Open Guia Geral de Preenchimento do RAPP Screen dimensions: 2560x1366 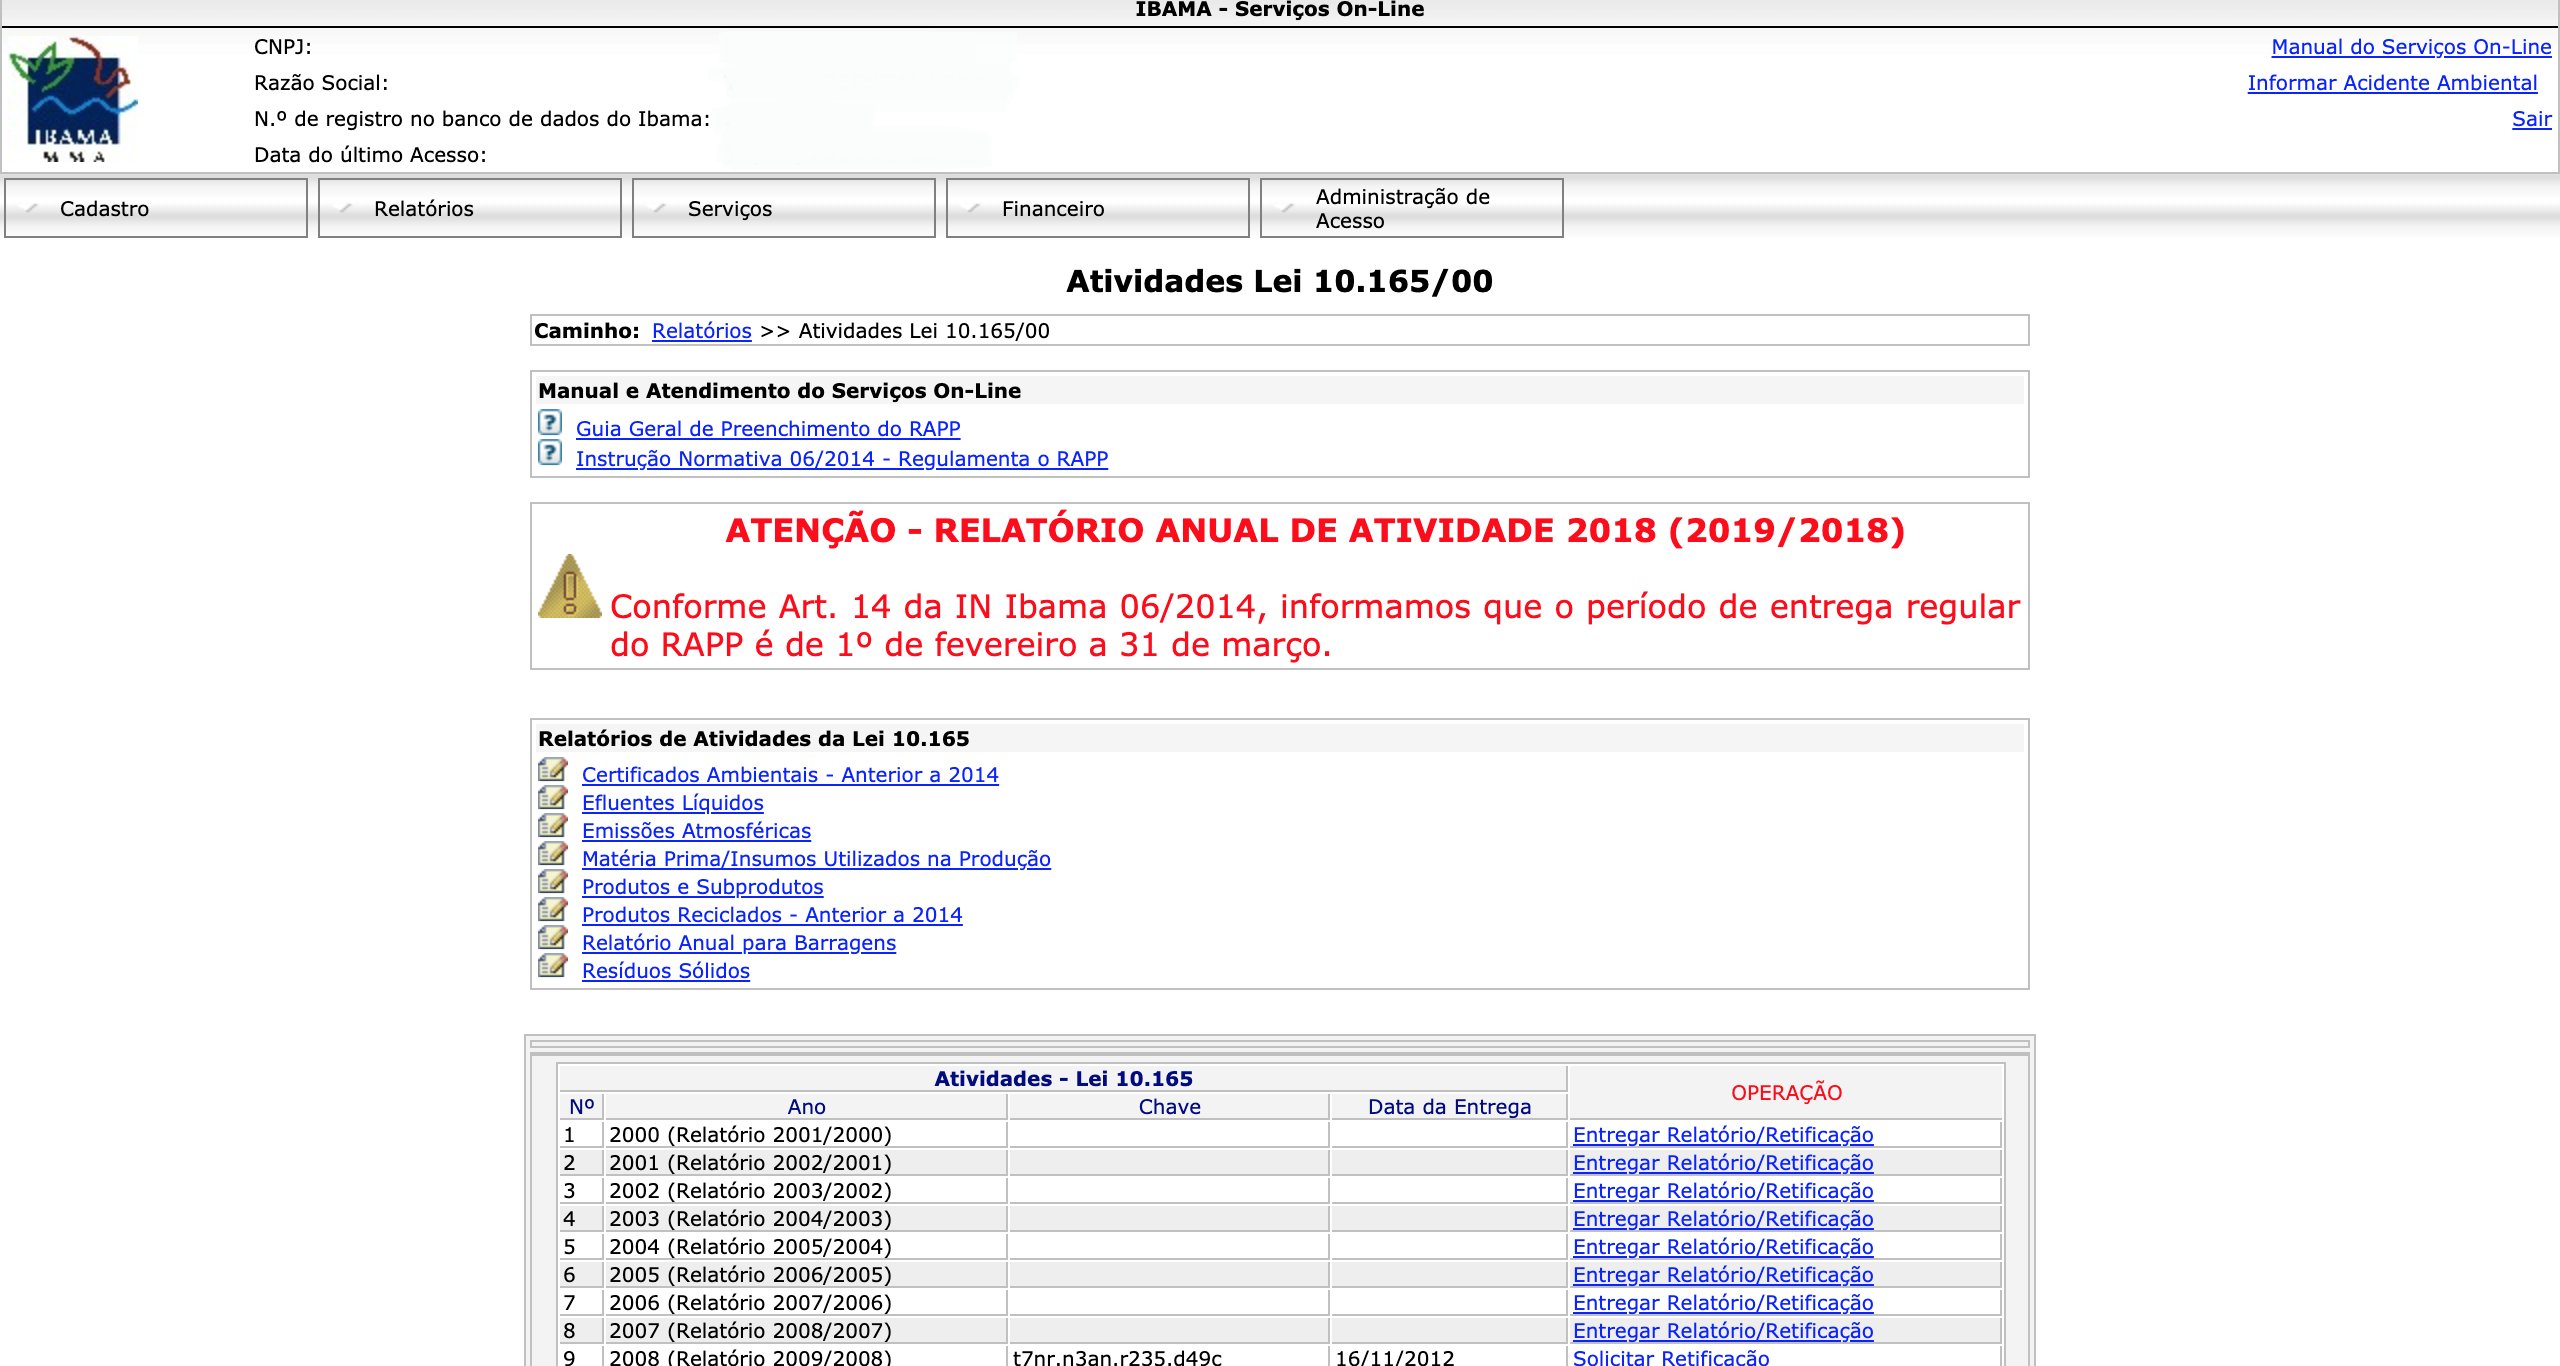point(768,429)
